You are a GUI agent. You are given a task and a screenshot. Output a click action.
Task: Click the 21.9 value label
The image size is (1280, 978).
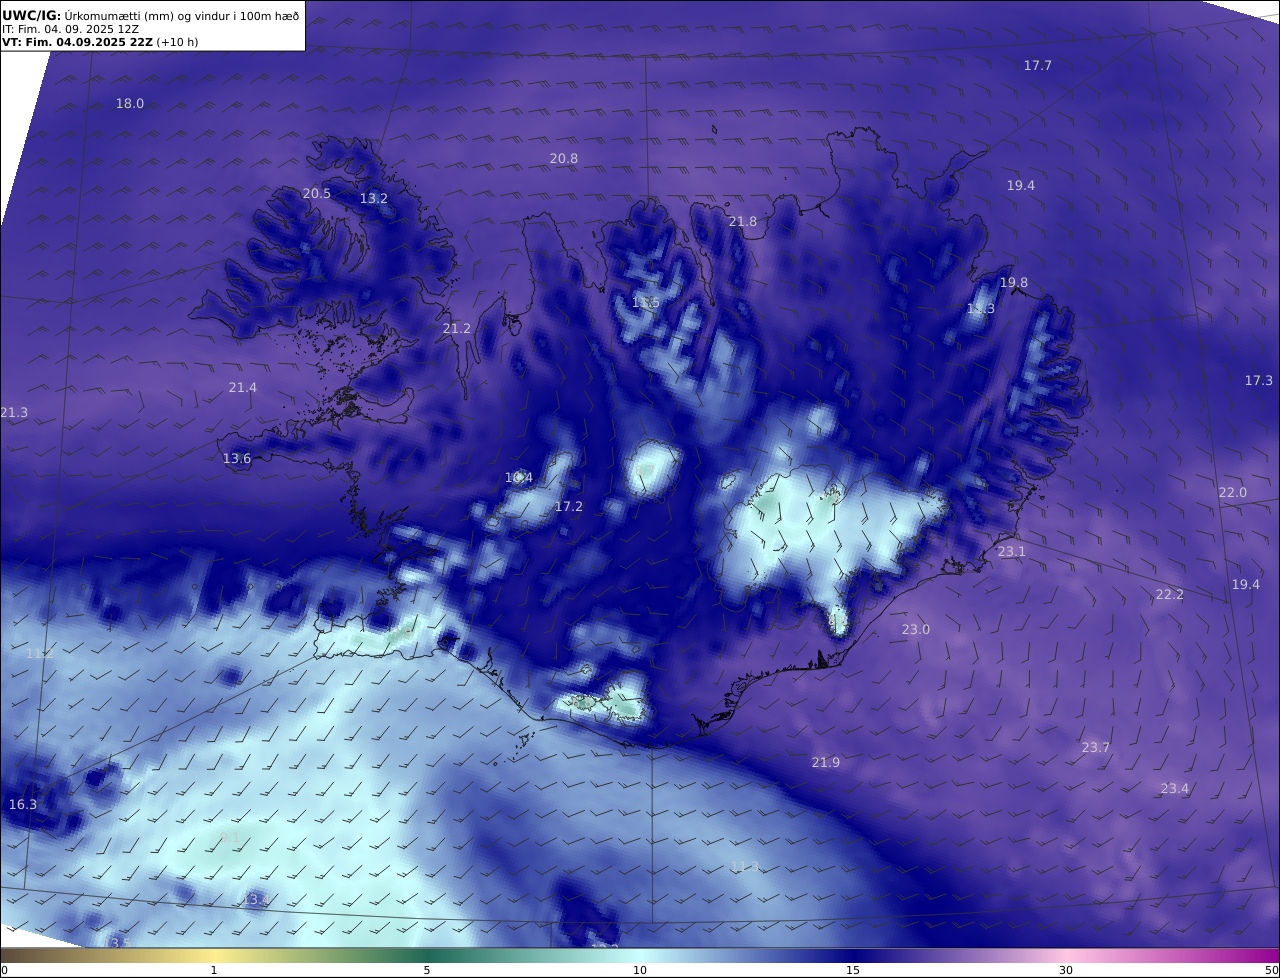(826, 762)
